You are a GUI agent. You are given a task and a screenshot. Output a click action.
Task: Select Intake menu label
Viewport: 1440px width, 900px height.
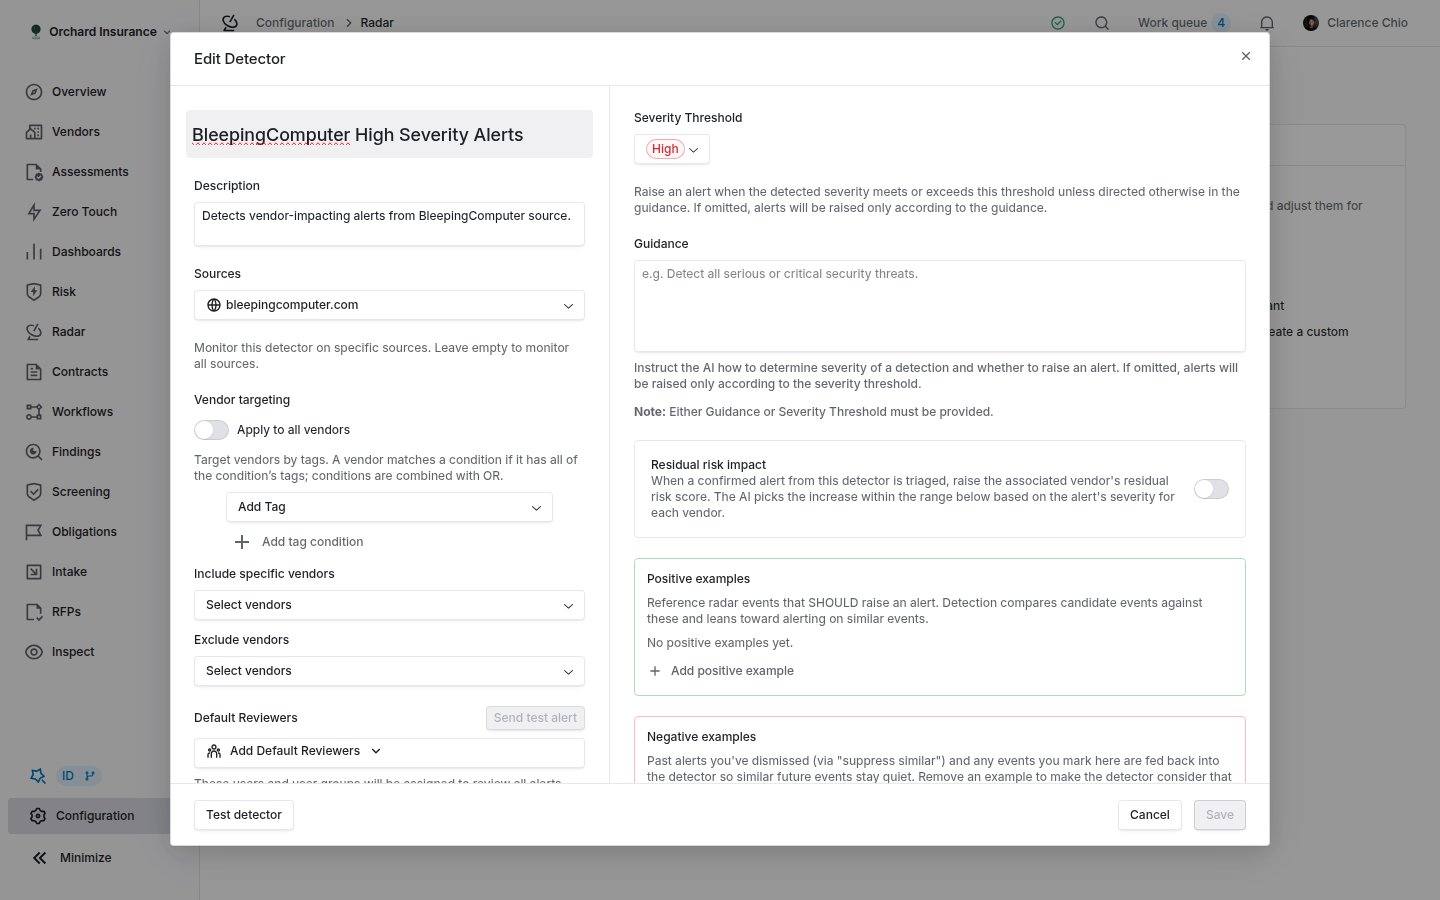pyautogui.click(x=69, y=572)
